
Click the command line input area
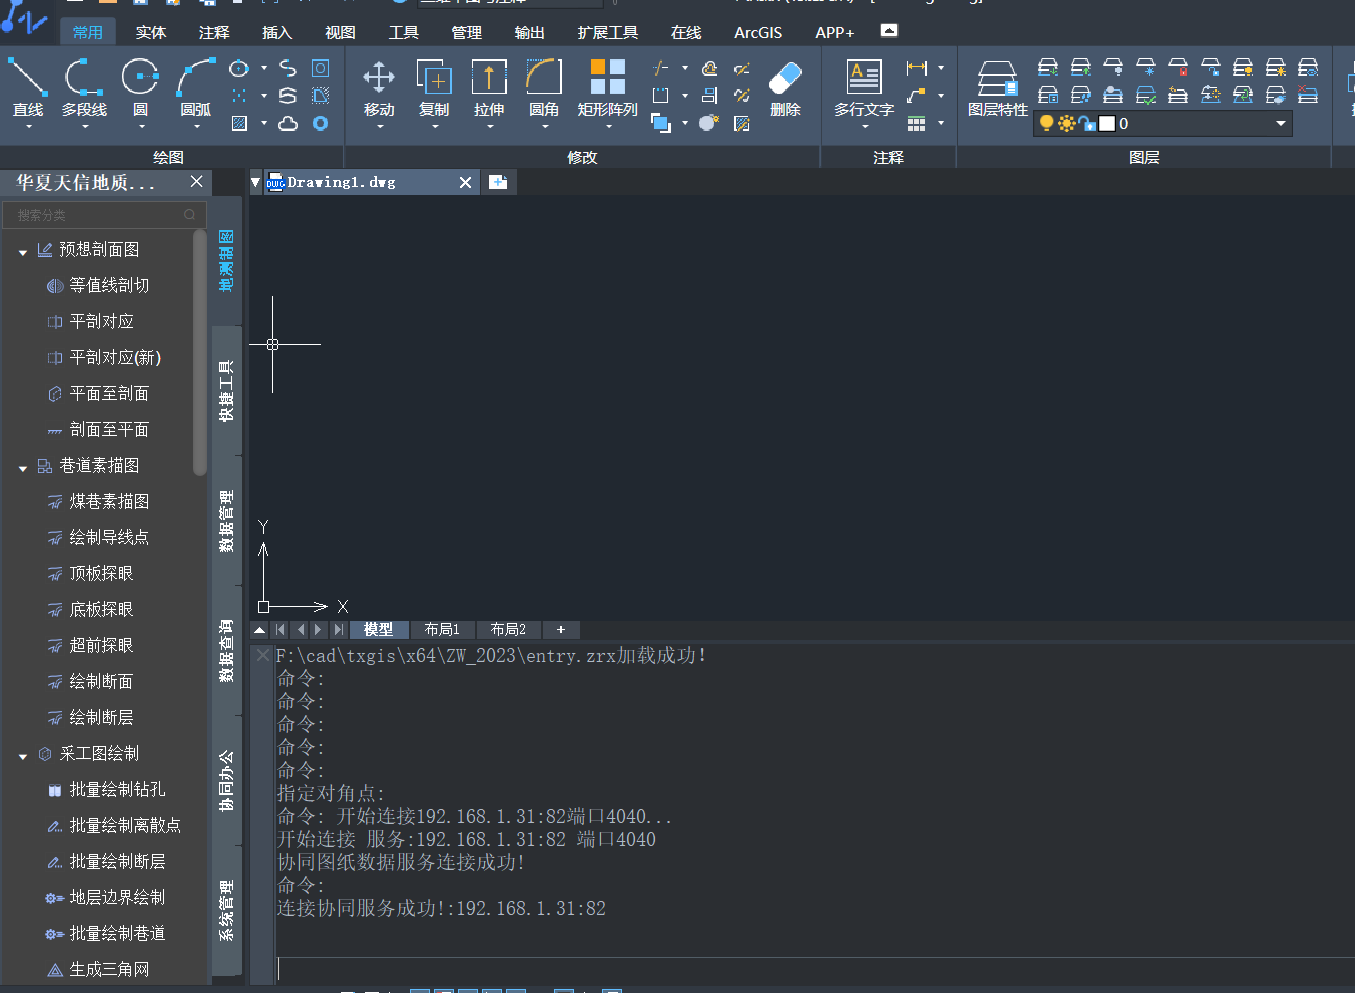coord(814,968)
